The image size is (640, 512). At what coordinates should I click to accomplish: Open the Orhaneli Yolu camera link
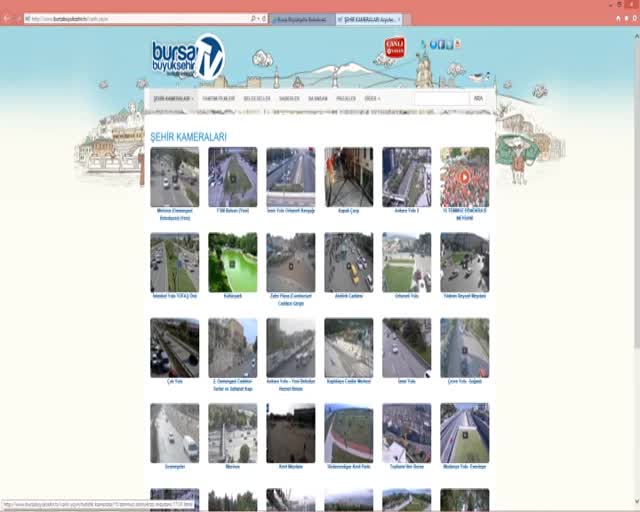[407, 296]
